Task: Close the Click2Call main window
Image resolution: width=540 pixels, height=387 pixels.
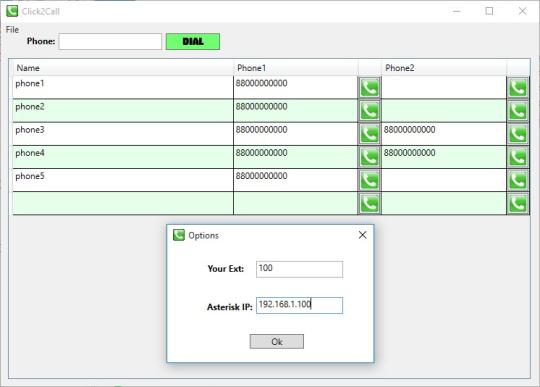Action: coord(522,11)
